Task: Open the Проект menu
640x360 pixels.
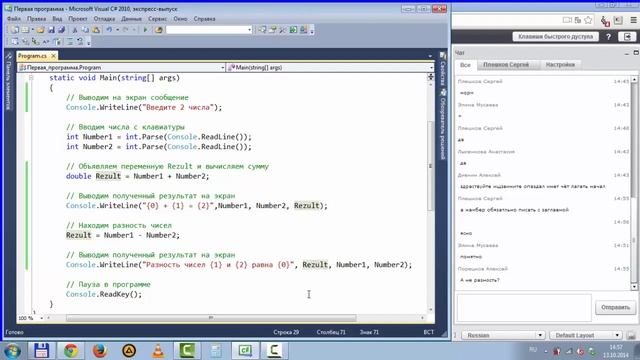Action: coord(78,19)
